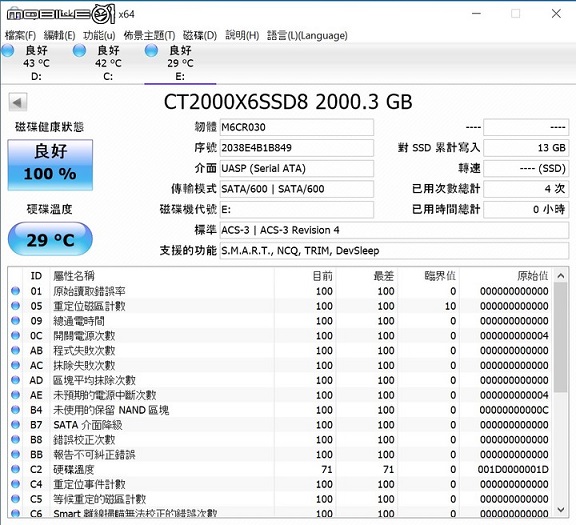Click the mobile01 logo in title bar

click(x=61, y=14)
